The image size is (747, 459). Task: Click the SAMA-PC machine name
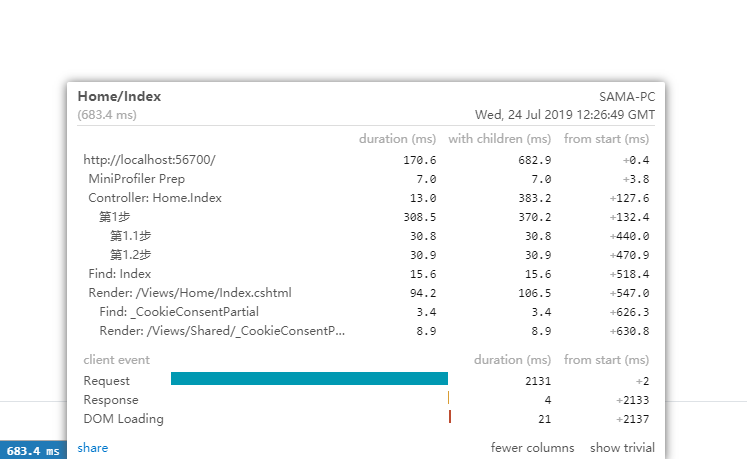pos(627,97)
